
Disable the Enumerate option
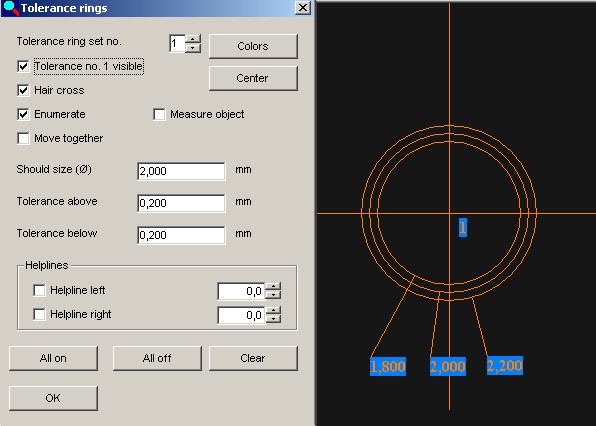(23, 114)
